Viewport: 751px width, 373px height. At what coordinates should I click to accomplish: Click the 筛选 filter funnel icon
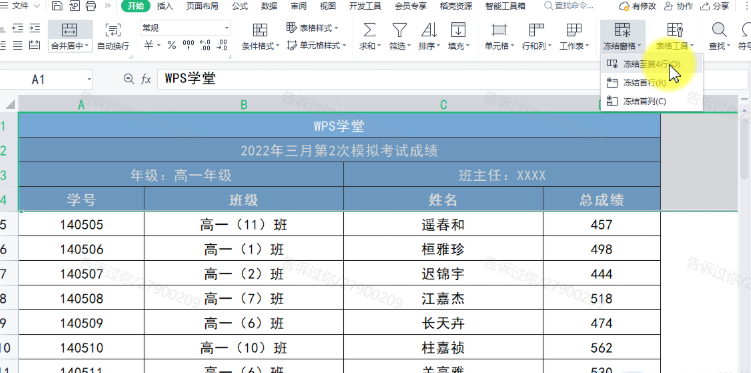pyautogui.click(x=399, y=30)
